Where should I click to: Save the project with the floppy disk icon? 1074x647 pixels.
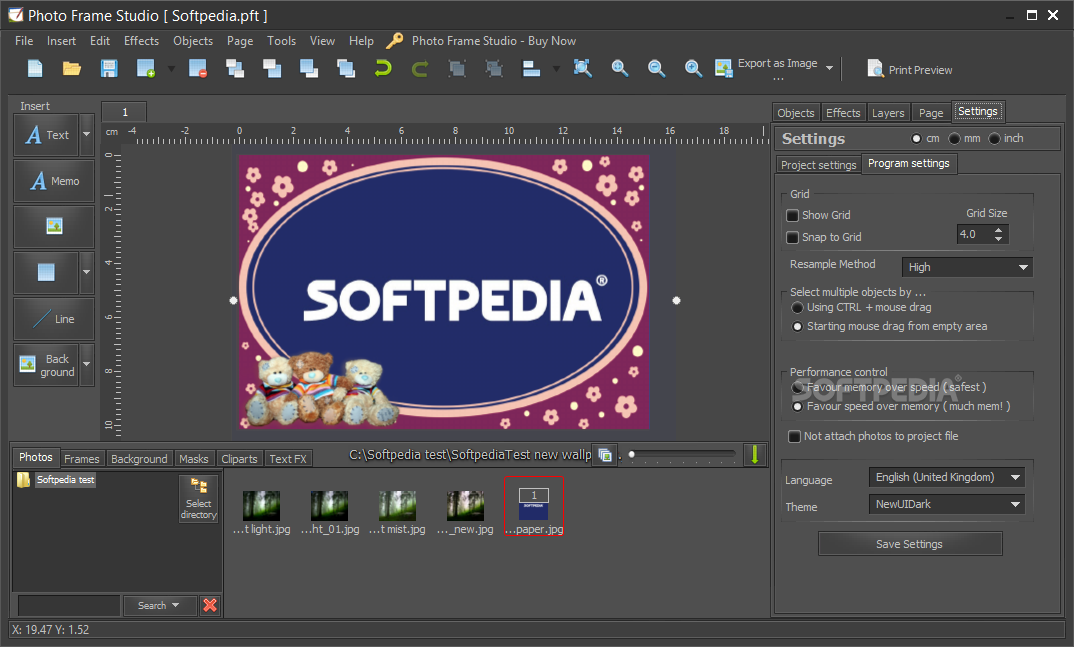pyautogui.click(x=109, y=68)
